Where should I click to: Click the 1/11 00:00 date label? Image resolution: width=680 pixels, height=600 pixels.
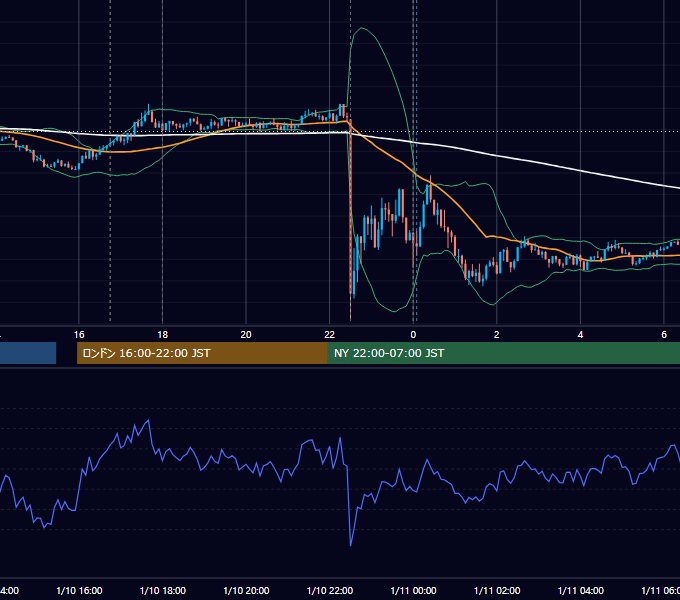pyautogui.click(x=413, y=591)
